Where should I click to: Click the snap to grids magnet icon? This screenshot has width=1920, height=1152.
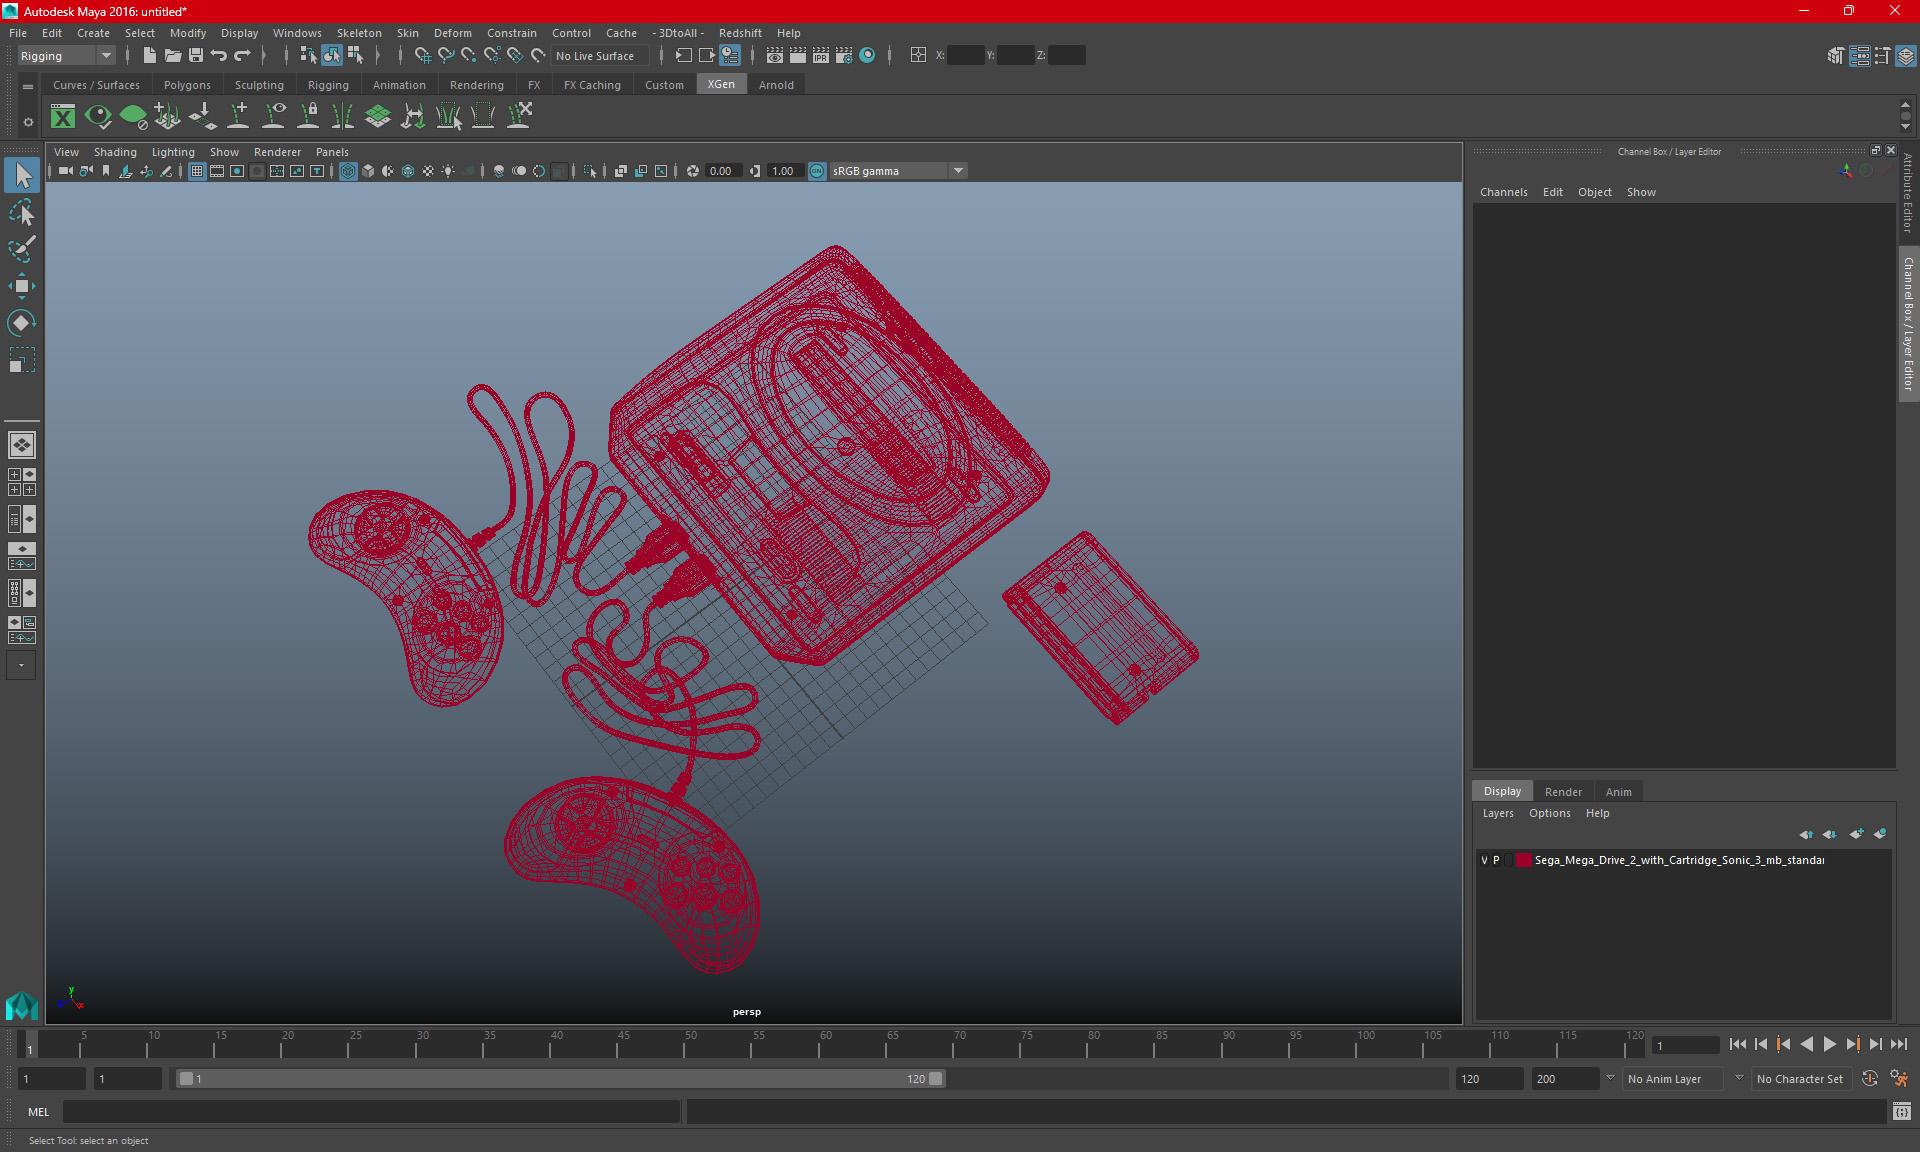[423, 56]
